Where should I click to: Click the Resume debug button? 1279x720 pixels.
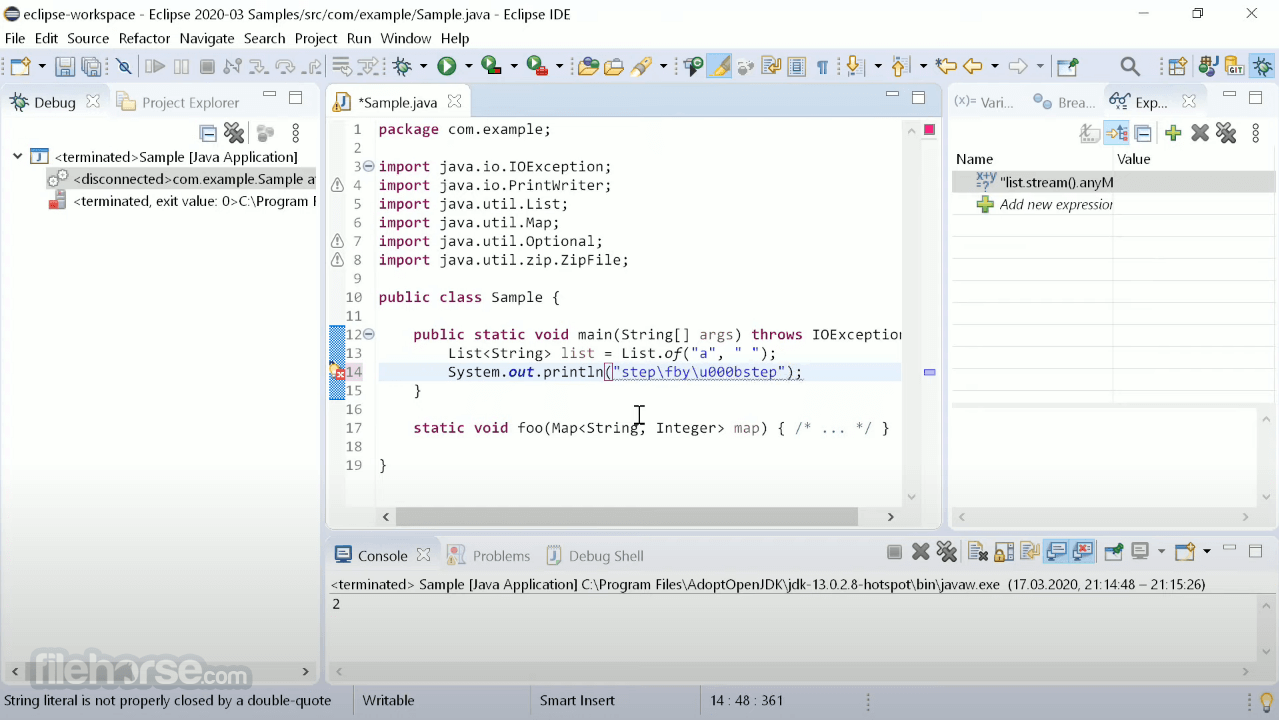point(155,67)
